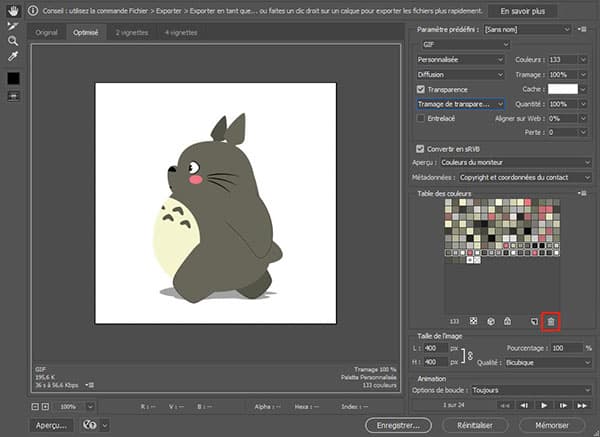
Task: Open the GIF file format dropdown
Action: pyautogui.click(x=465, y=45)
